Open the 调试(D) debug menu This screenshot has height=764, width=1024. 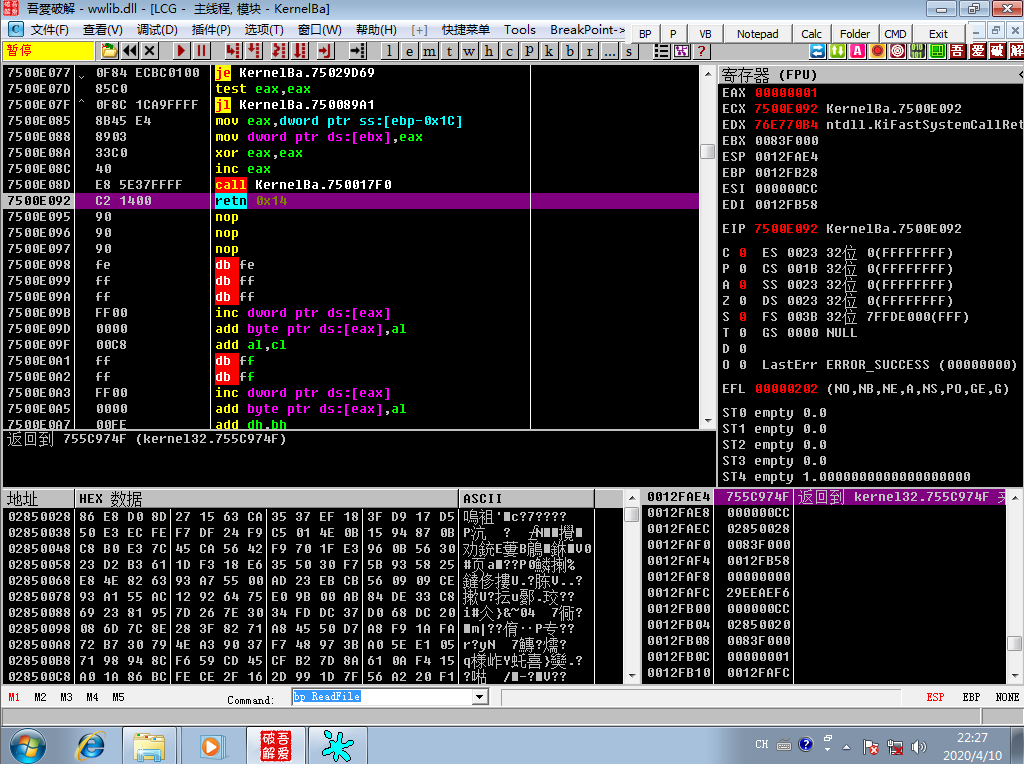(157, 30)
